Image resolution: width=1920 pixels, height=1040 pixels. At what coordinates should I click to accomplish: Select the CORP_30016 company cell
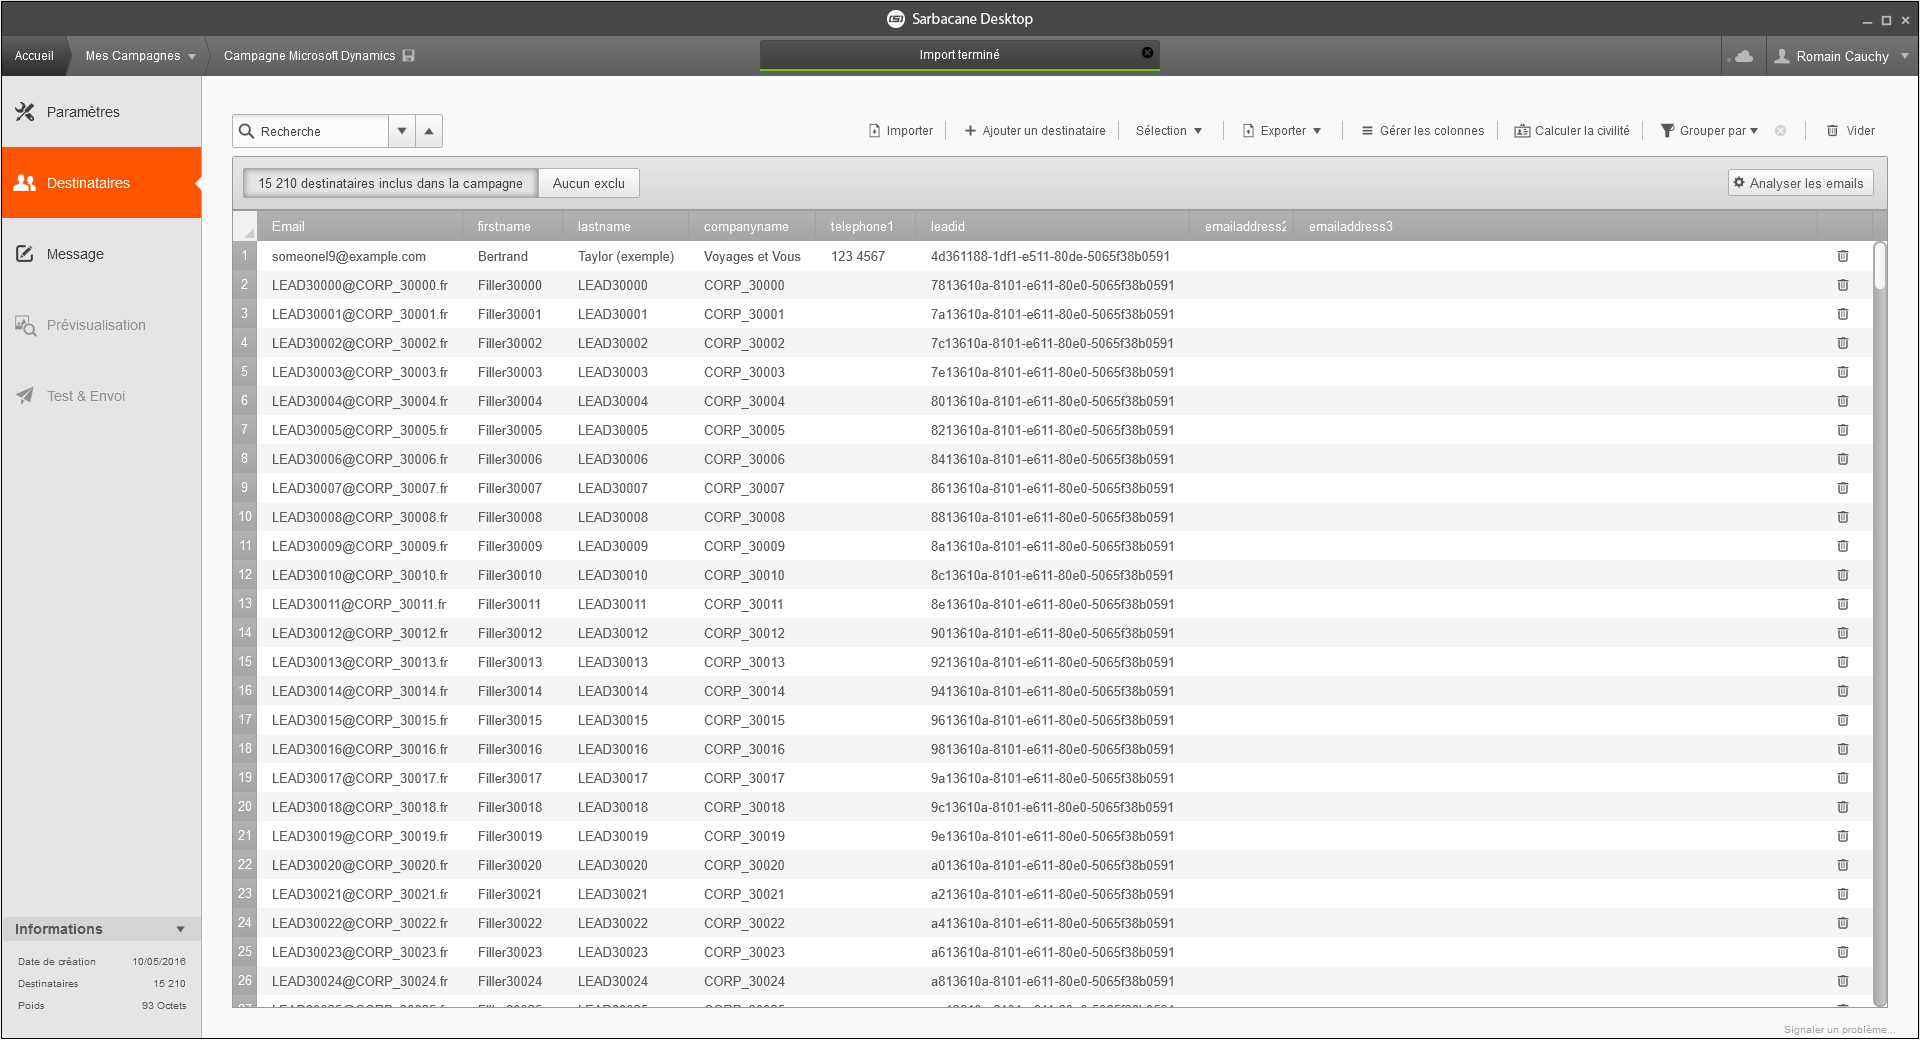pos(752,749)
